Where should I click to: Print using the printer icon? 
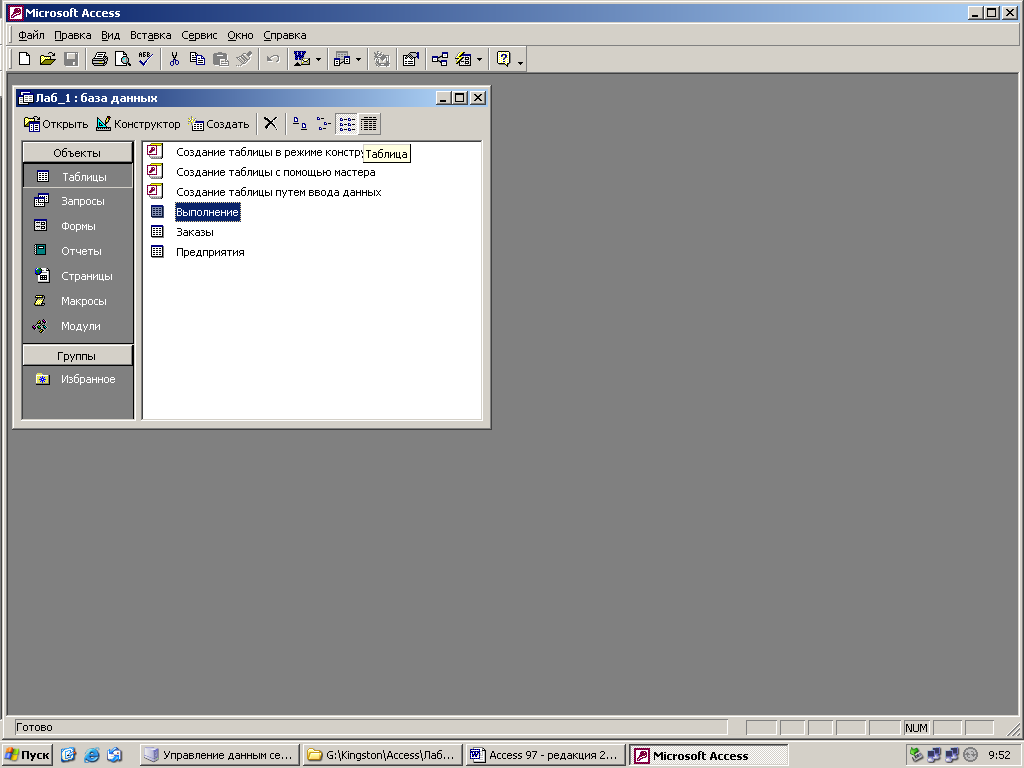(99, 59)
